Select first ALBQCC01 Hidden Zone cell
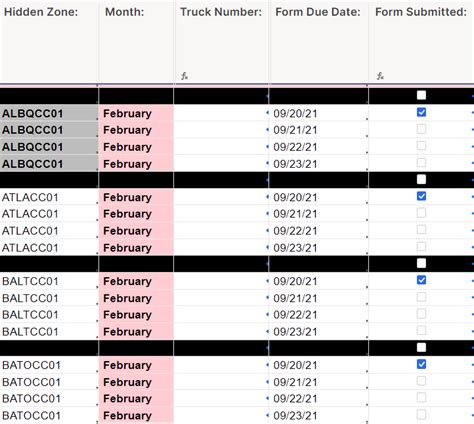The image size is (474, 424). pyautogui.click(x=49, y=113)
